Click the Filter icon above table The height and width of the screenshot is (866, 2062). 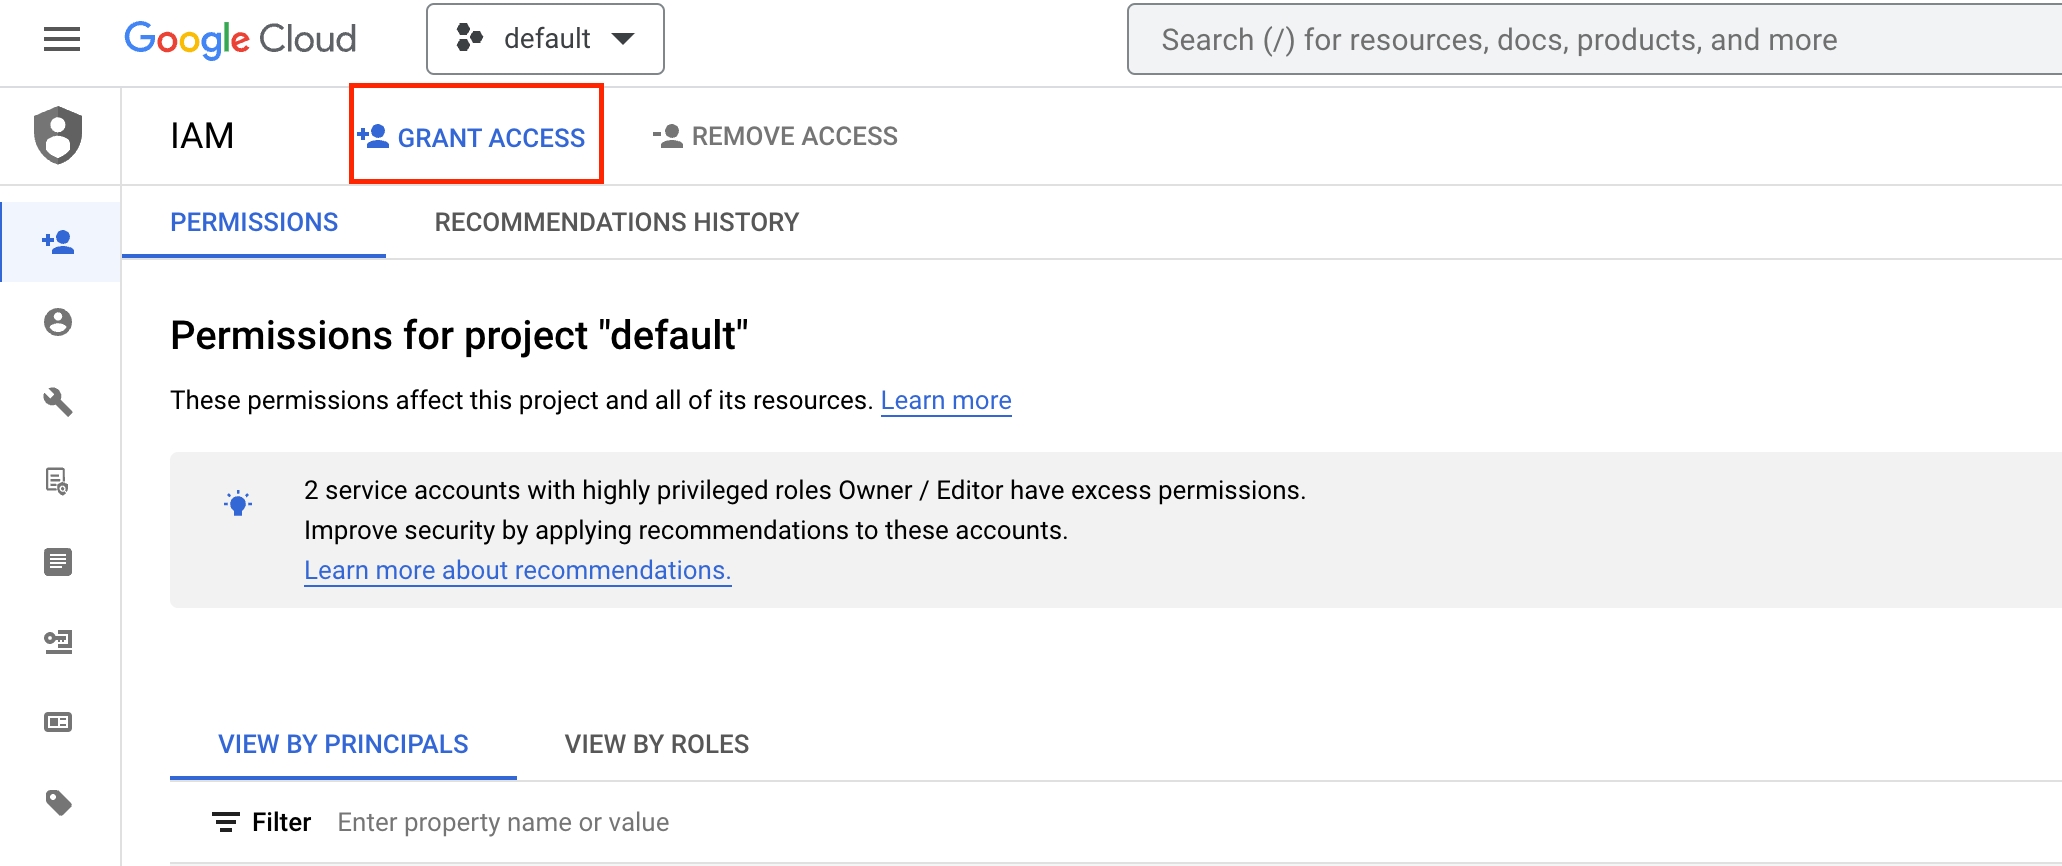[x=226, y=822]
